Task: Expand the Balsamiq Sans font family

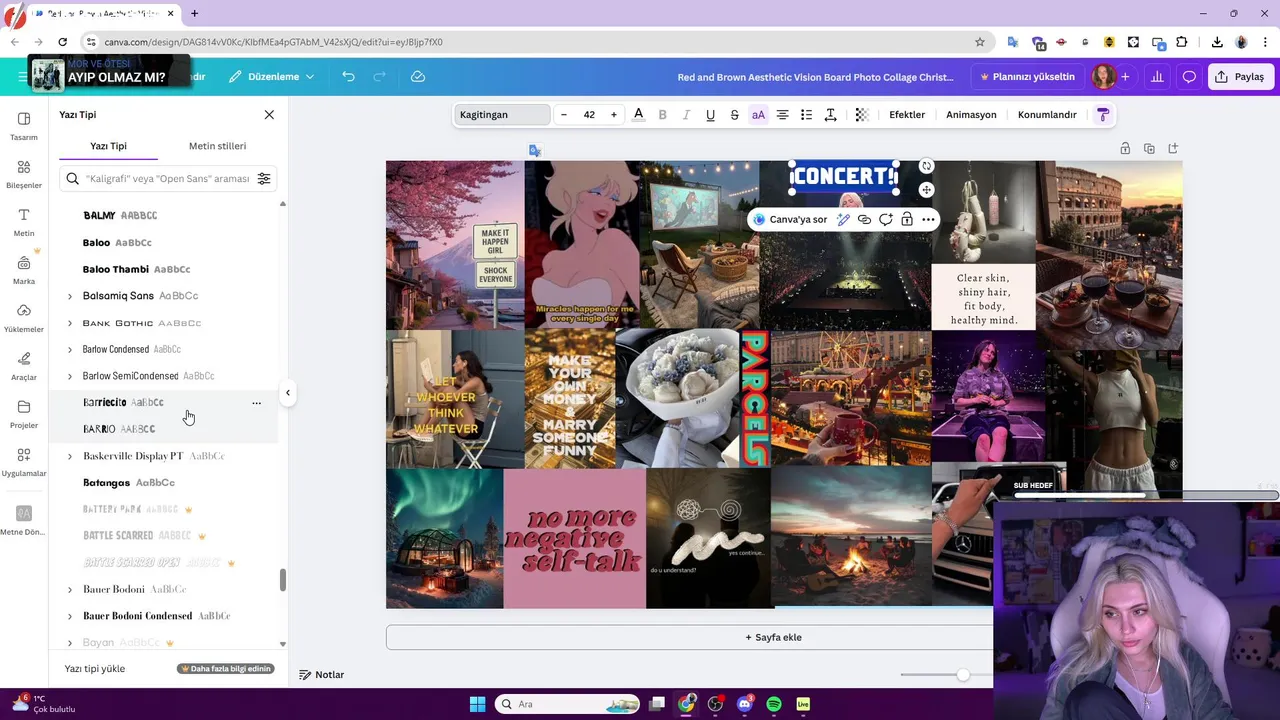Action: click(70, 296)
